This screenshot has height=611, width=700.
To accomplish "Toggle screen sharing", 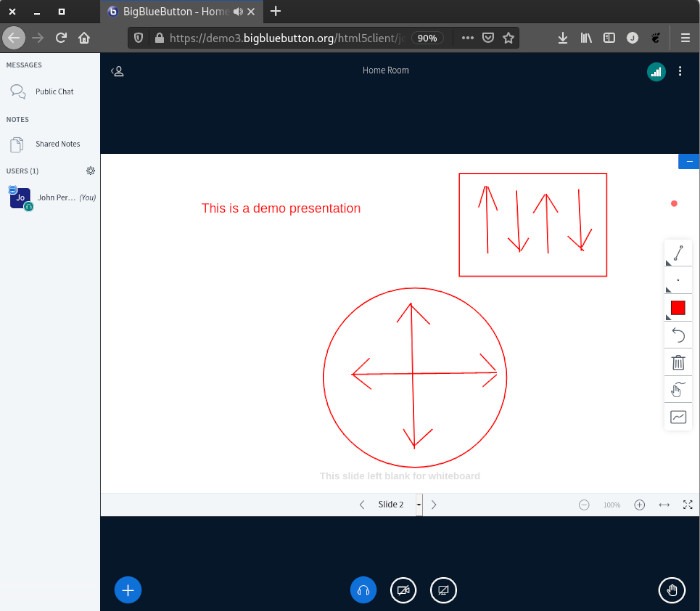I will point(443,590).
